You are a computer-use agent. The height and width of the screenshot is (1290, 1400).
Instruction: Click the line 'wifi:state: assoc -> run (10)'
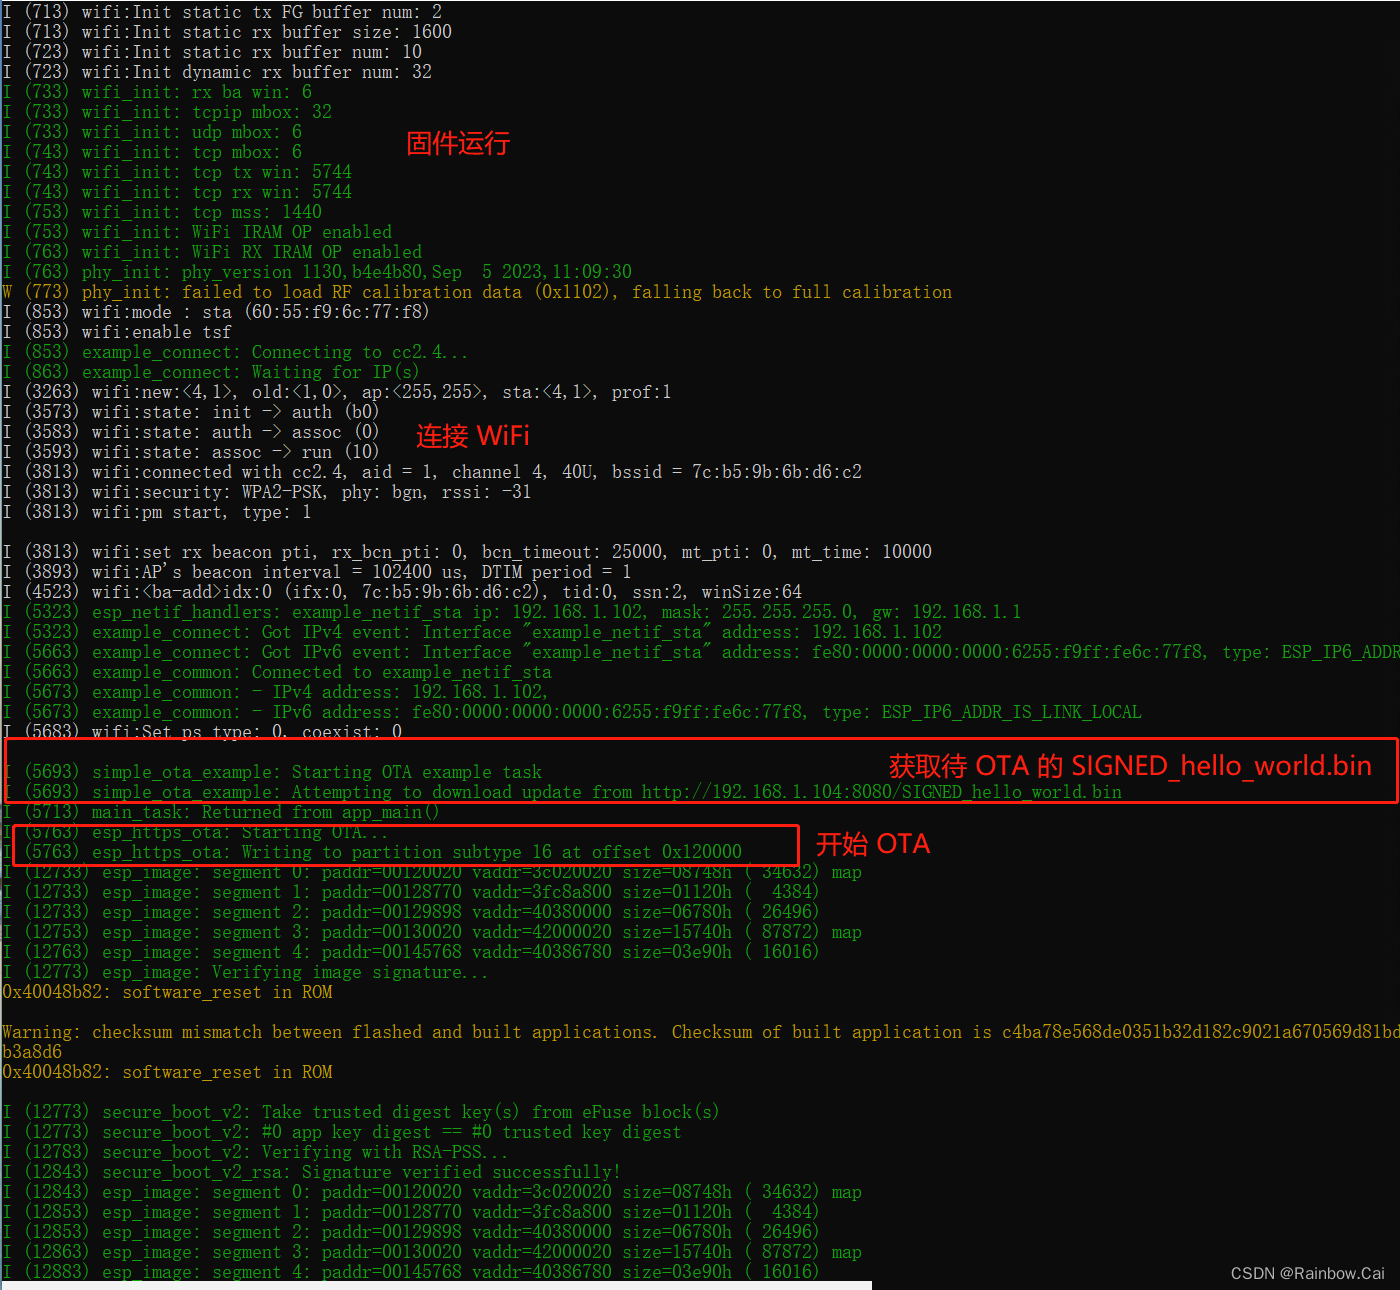[191, 452]
